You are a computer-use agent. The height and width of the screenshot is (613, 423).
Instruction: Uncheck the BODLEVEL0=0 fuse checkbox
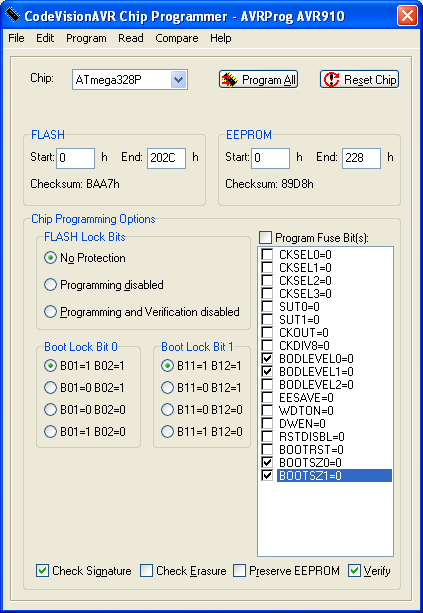[x=267, y=358]
